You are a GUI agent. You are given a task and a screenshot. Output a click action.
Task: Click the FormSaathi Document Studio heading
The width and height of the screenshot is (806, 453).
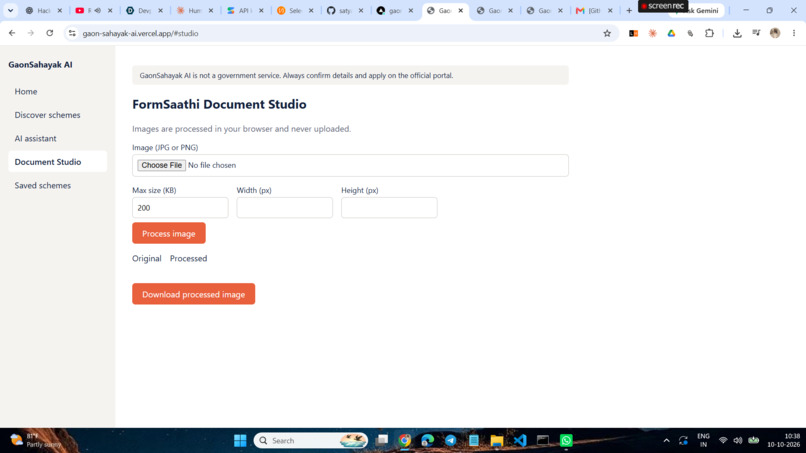click(219, 104)
